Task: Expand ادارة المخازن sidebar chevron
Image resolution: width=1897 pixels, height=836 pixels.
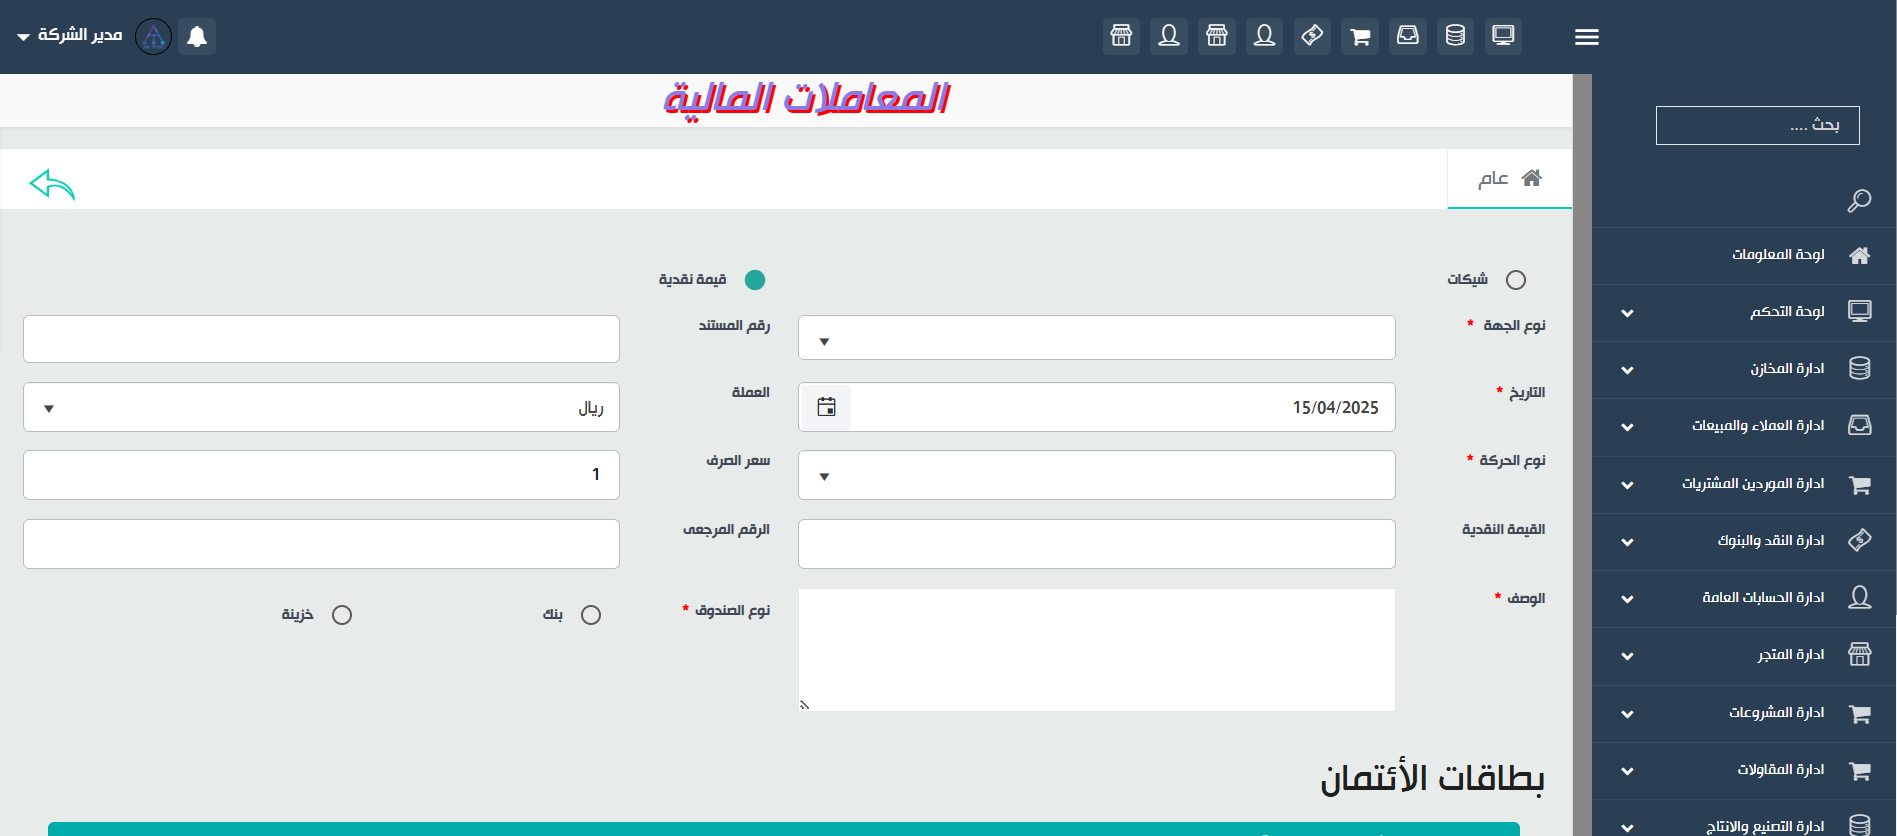Action: pos(1627,370)
